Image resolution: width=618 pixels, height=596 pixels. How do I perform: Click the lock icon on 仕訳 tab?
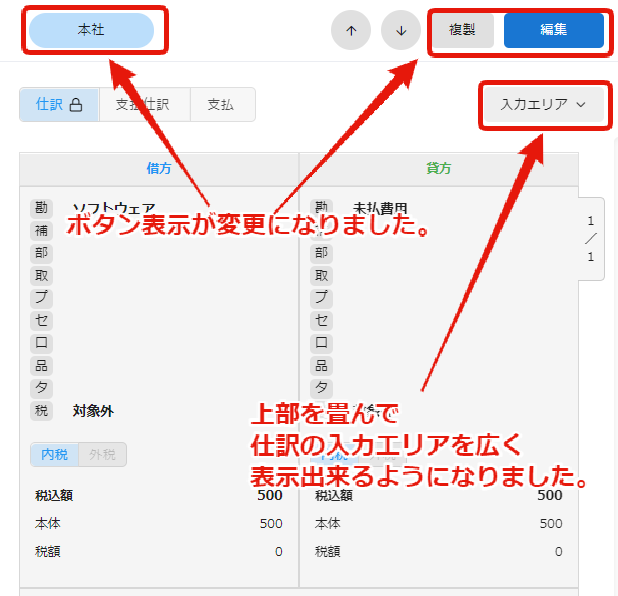[x=76, y=105]
